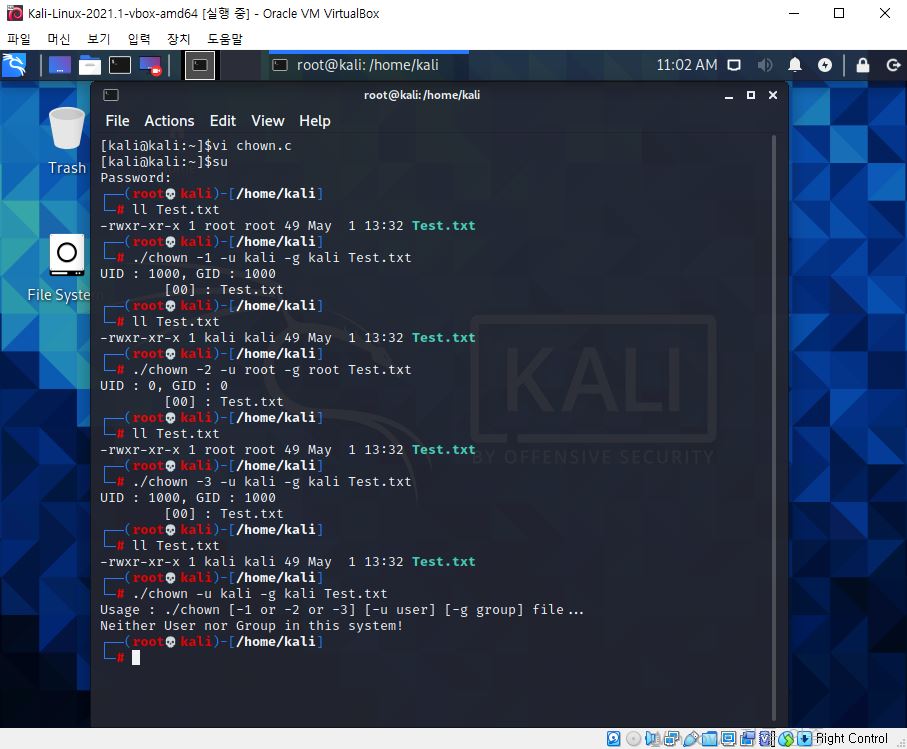Open the terminal Actions menu
The height and width of the screenshot is (749, 907).
(x=169, y=121)
